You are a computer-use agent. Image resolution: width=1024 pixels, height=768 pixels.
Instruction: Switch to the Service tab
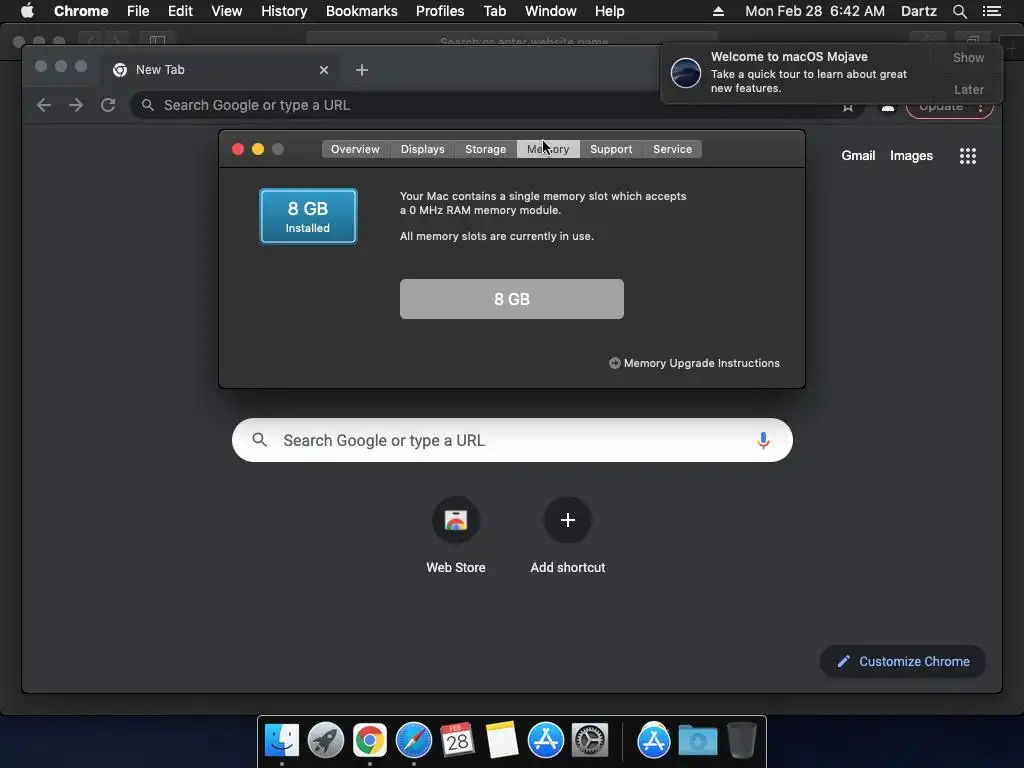click(672, 149)
